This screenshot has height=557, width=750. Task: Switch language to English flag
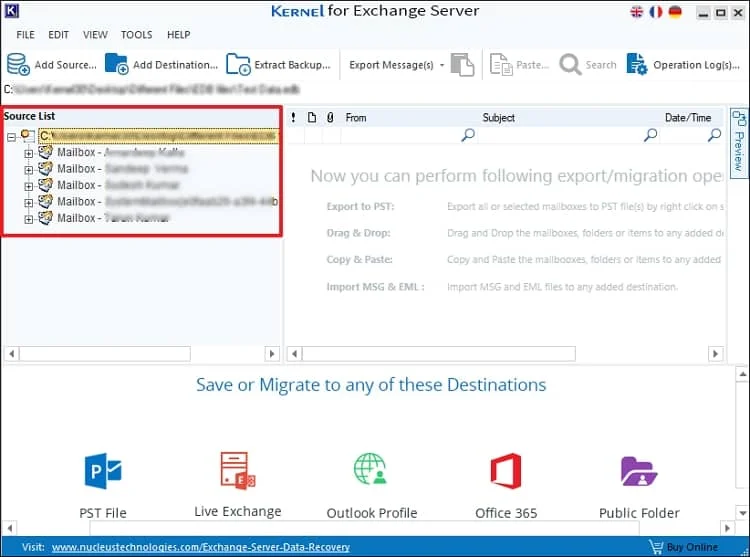click(x=637, y=12)
